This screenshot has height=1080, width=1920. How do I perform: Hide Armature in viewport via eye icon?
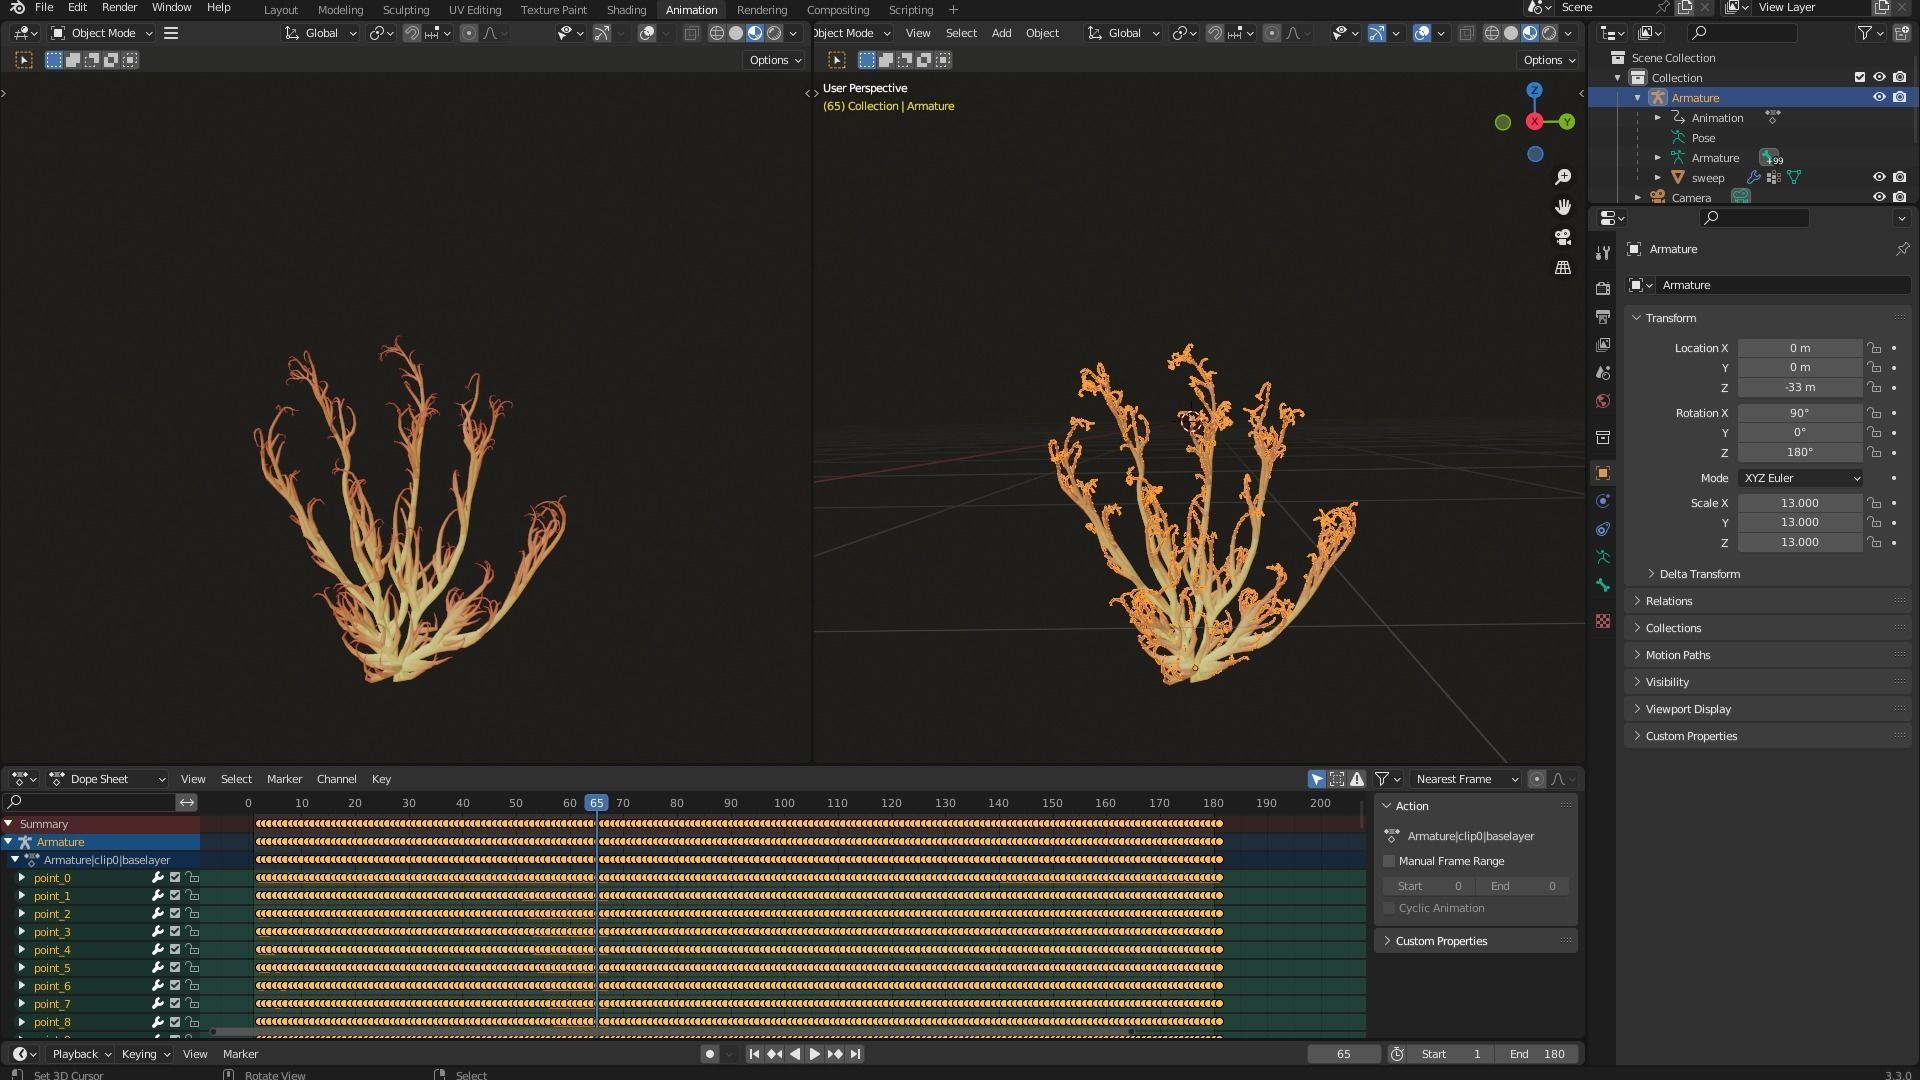tap(1879, 97)
